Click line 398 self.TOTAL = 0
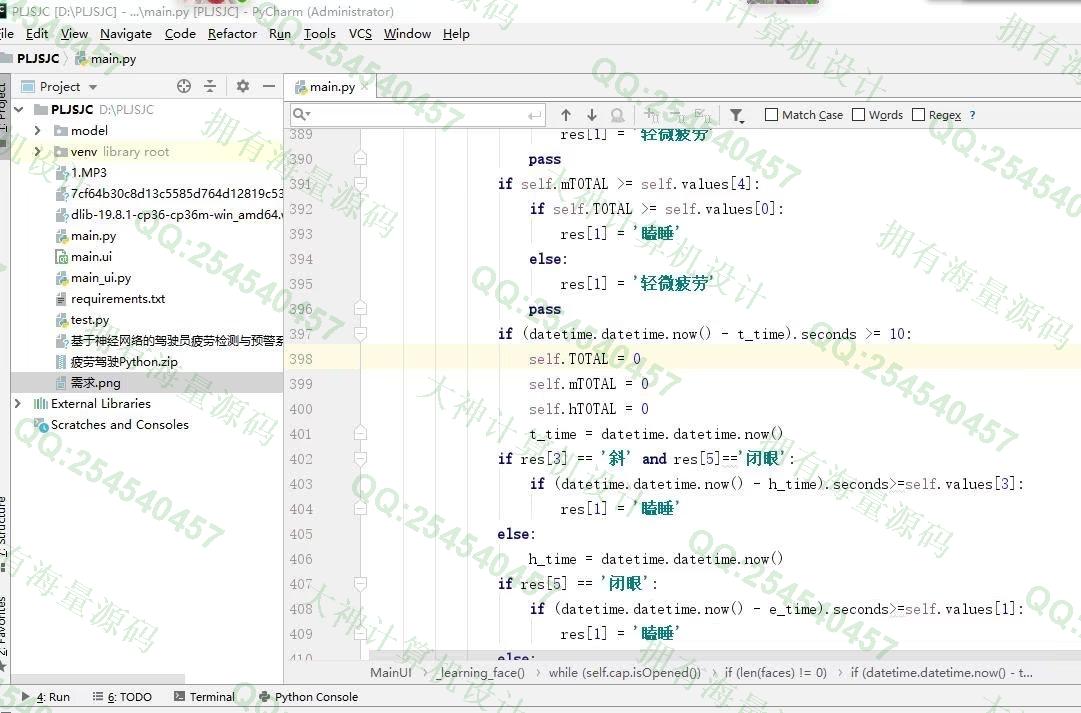The height and width of the screenshot is (713, 1081). [x=585, y=359]
